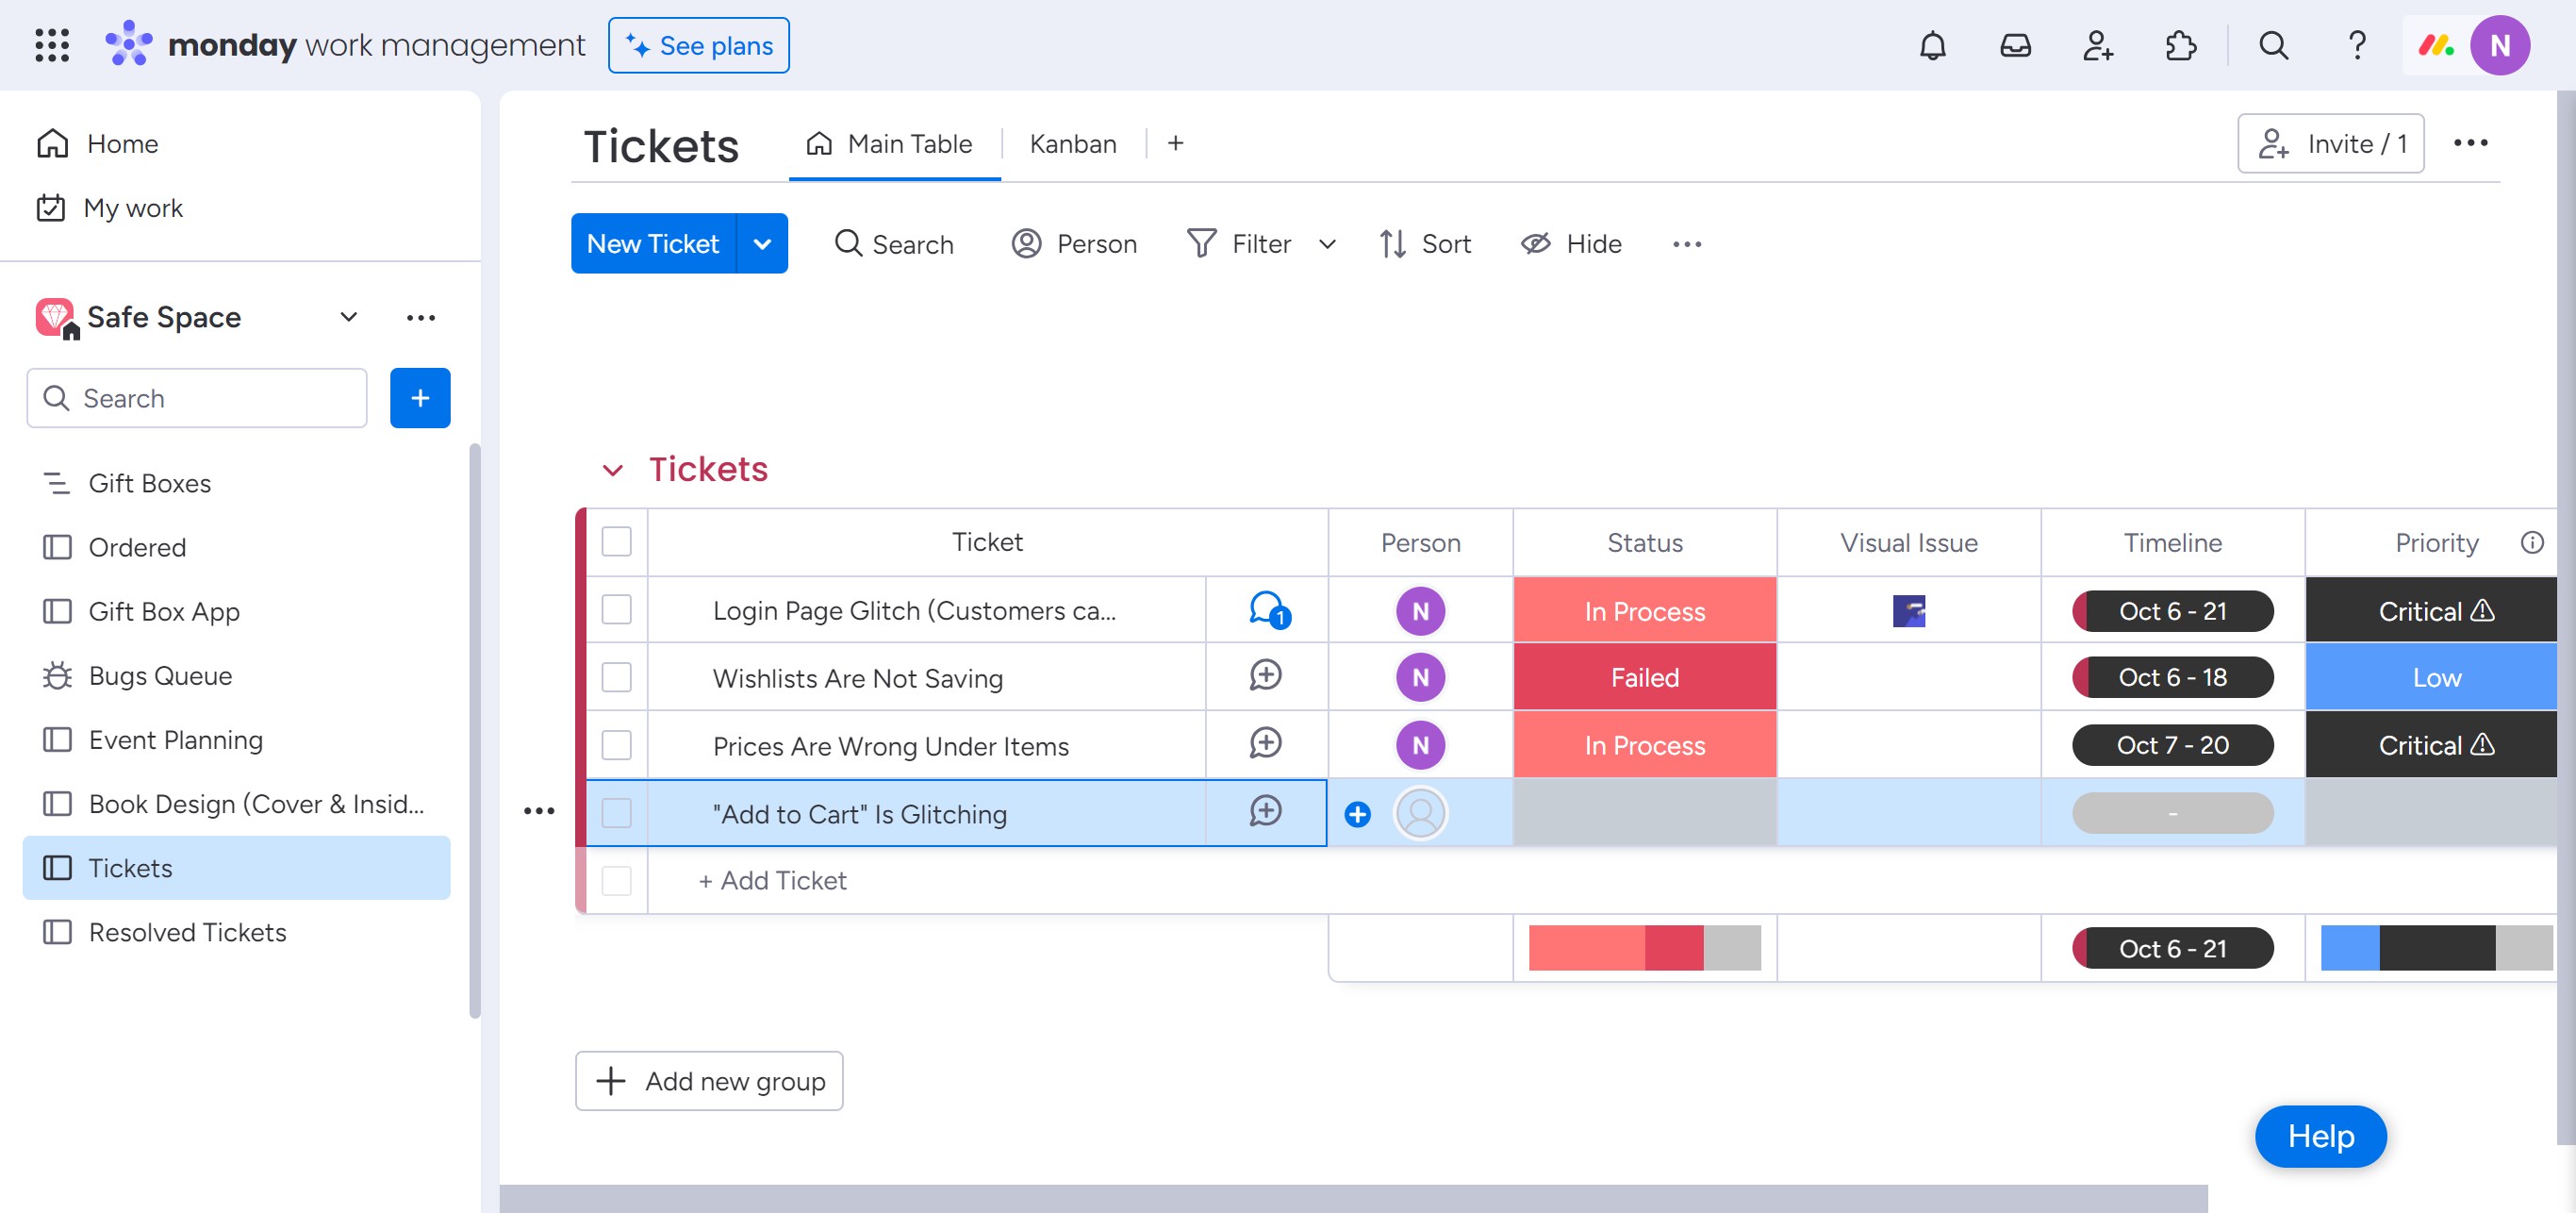Open conversation bubble on Login Page Glitch
This screenshot has height=1213, width=2576.
click(1267, 609)
